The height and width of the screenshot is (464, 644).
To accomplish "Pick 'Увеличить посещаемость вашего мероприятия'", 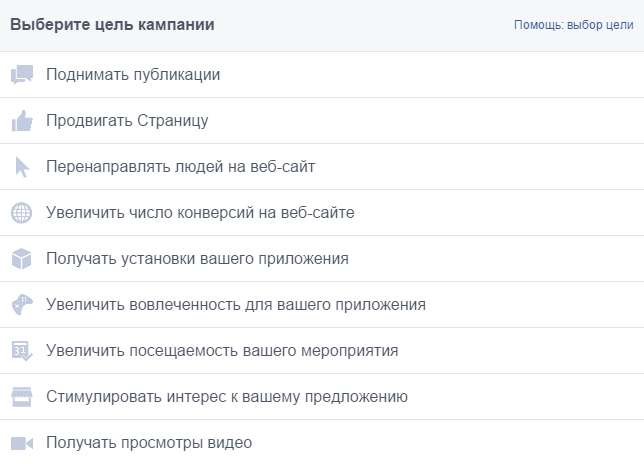I will tap(222, 351).
